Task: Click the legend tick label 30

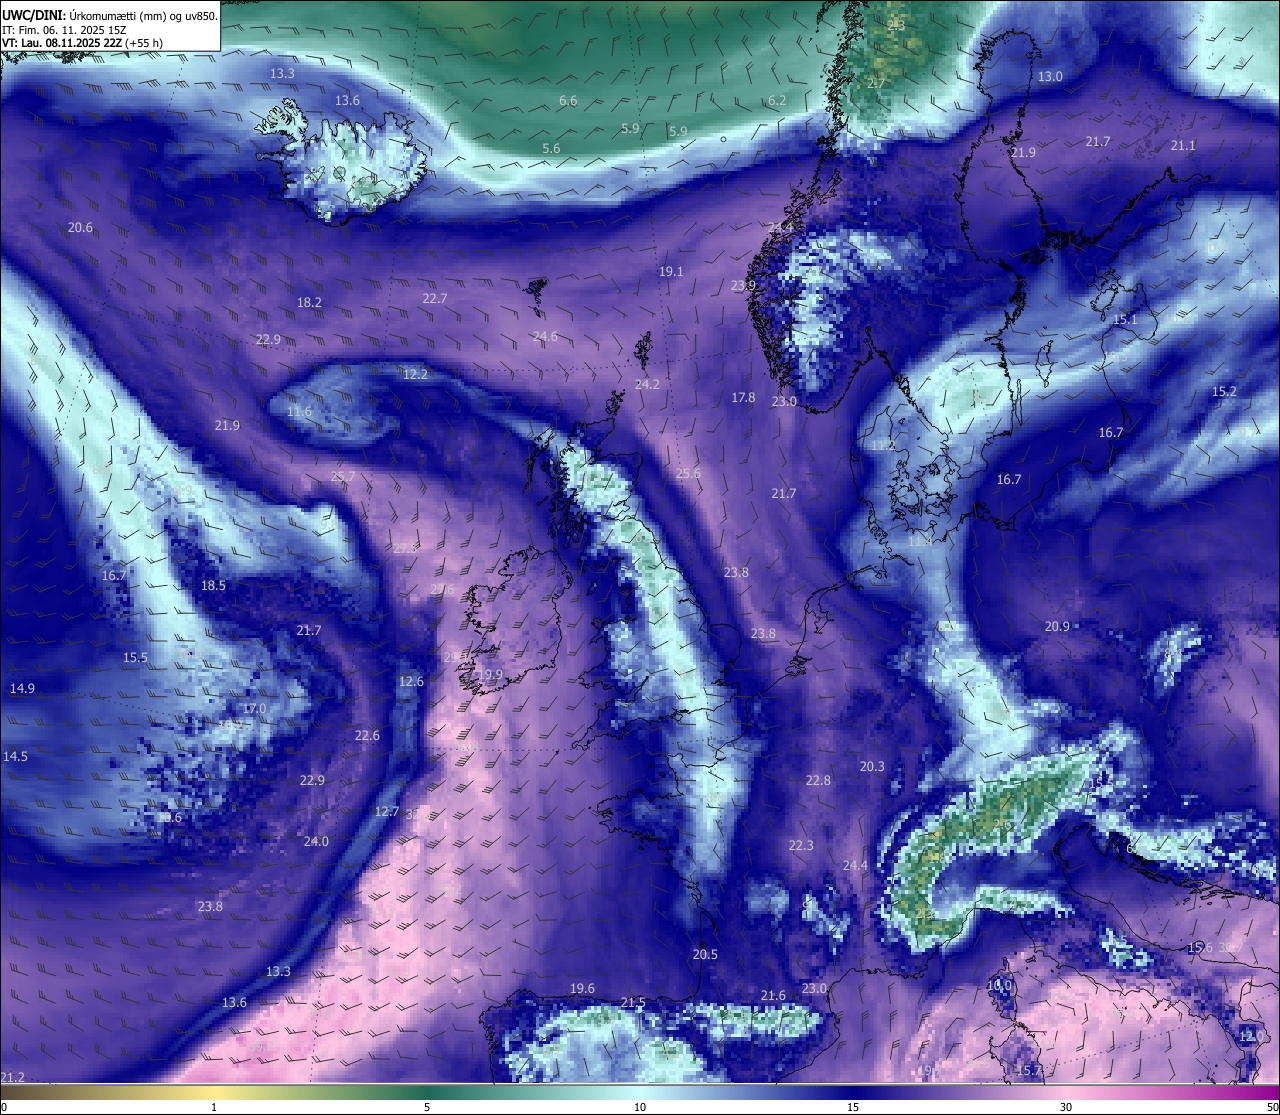Action: [1066, 1107]
